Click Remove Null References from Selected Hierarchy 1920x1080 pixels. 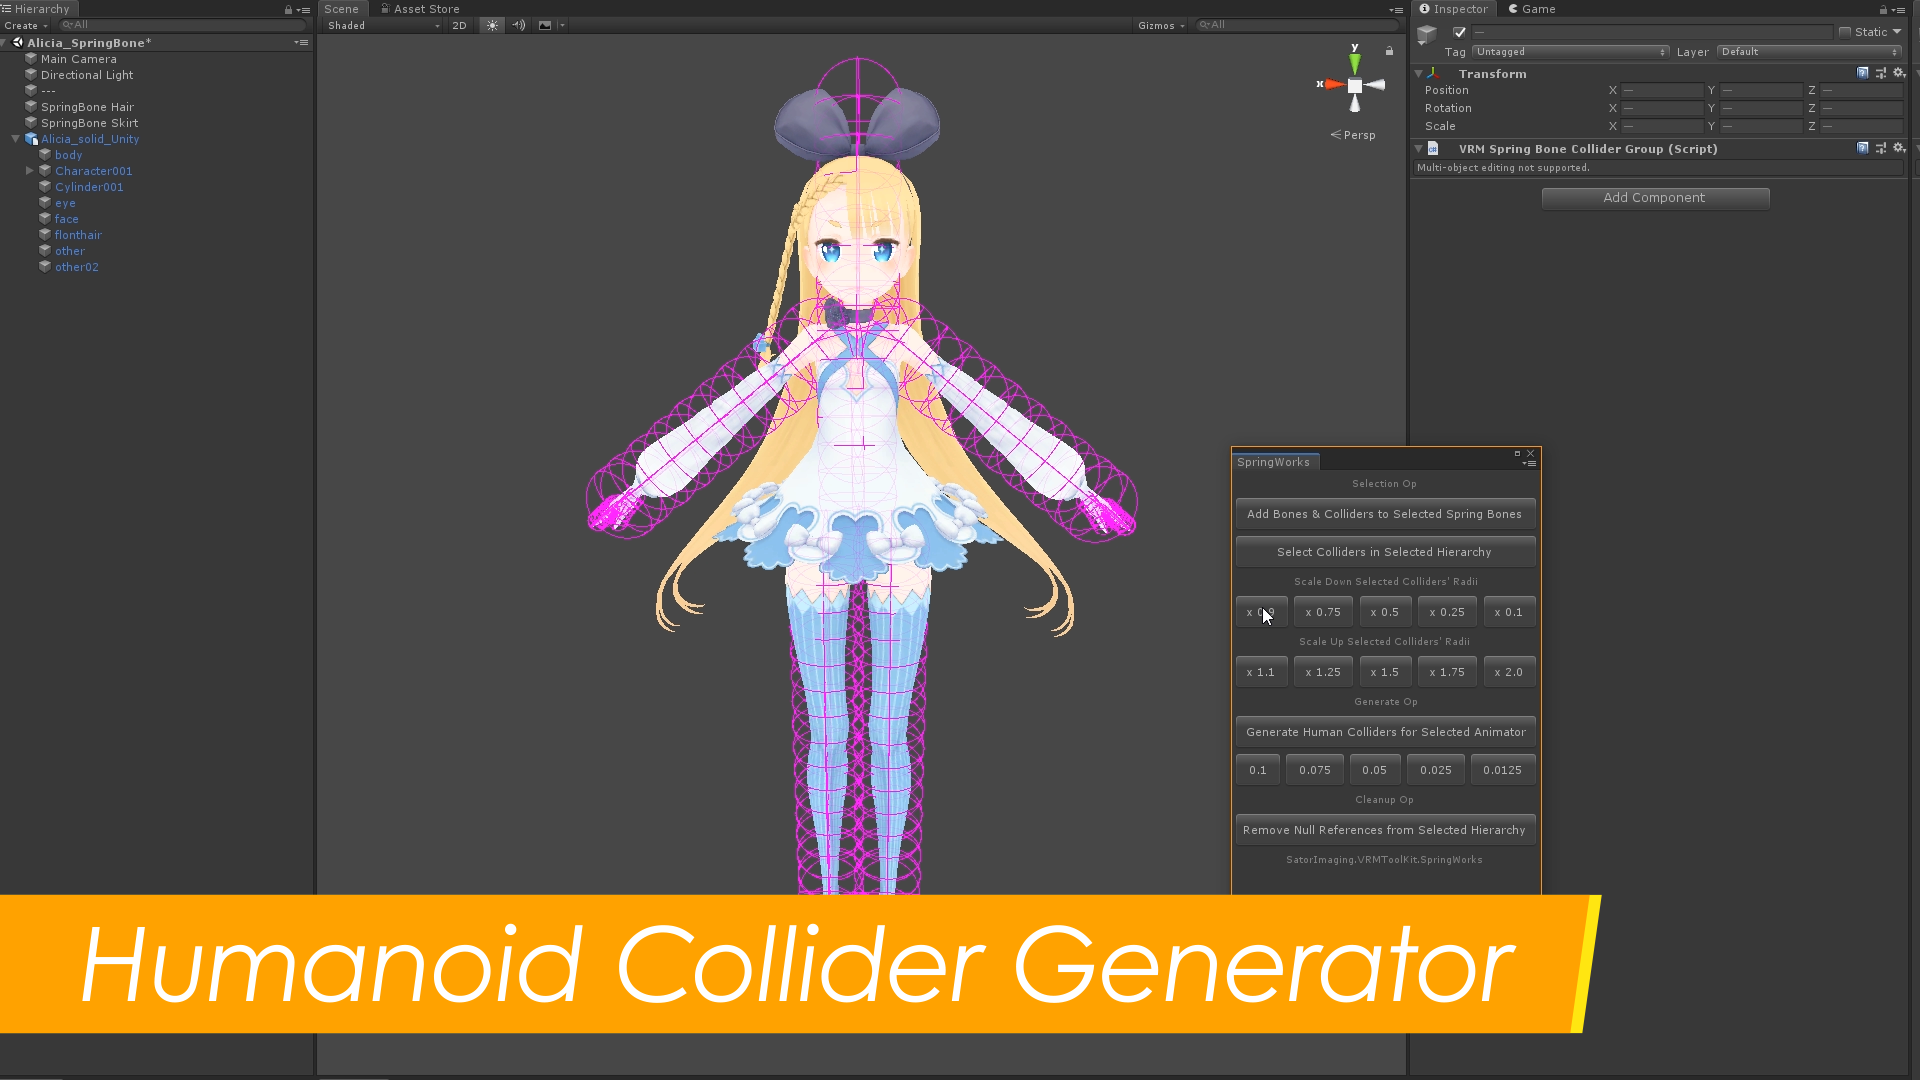point(1385,829)
